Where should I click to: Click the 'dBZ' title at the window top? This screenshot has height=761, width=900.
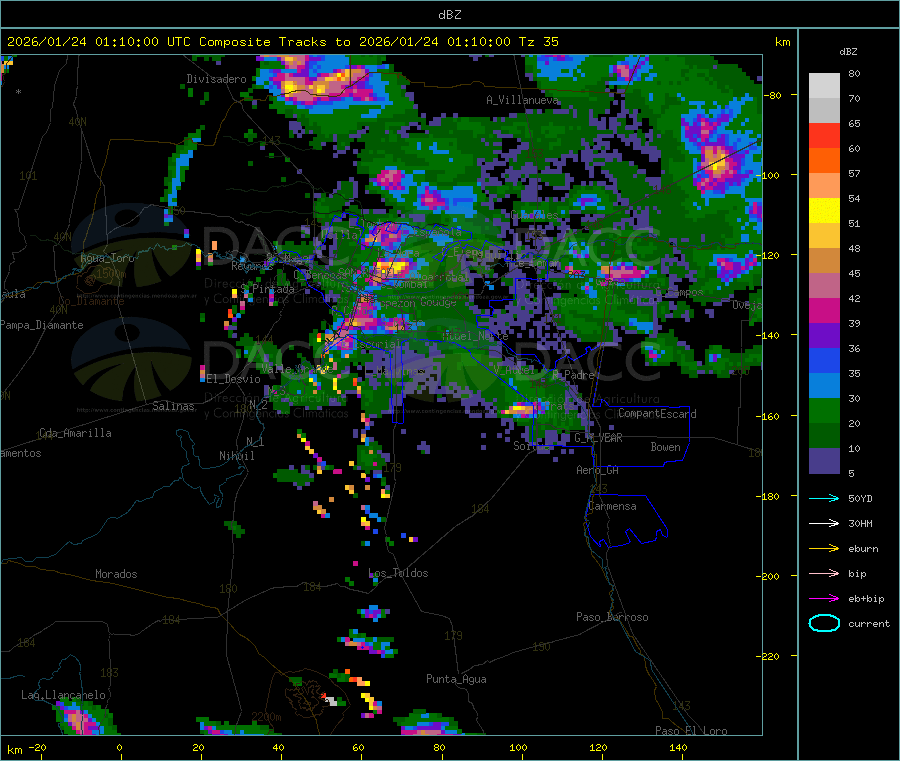(x=449, y=15)
